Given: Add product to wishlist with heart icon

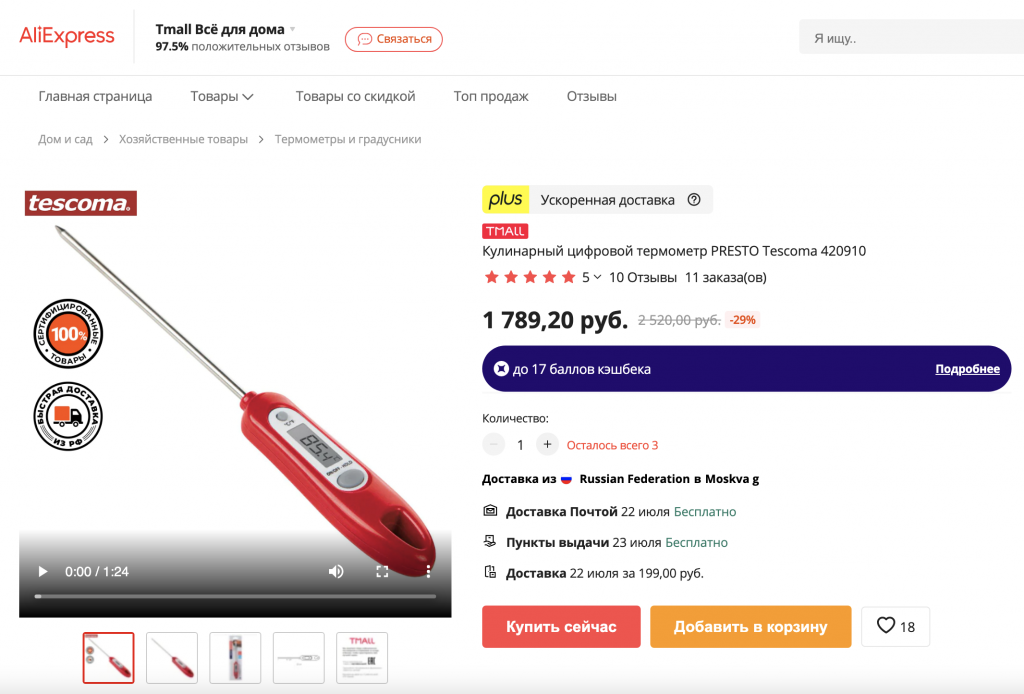Looking at the screenshot, I should (x=895, y=626).
